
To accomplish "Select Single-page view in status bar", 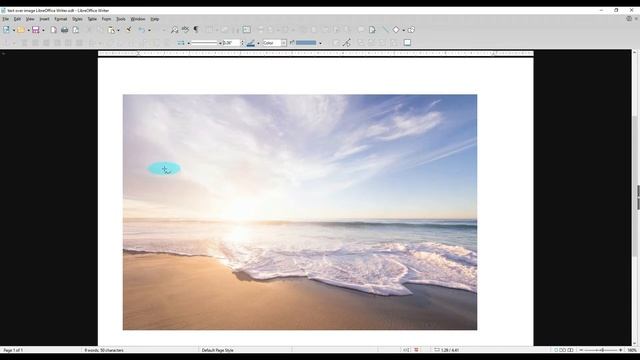I will point(556,350).
